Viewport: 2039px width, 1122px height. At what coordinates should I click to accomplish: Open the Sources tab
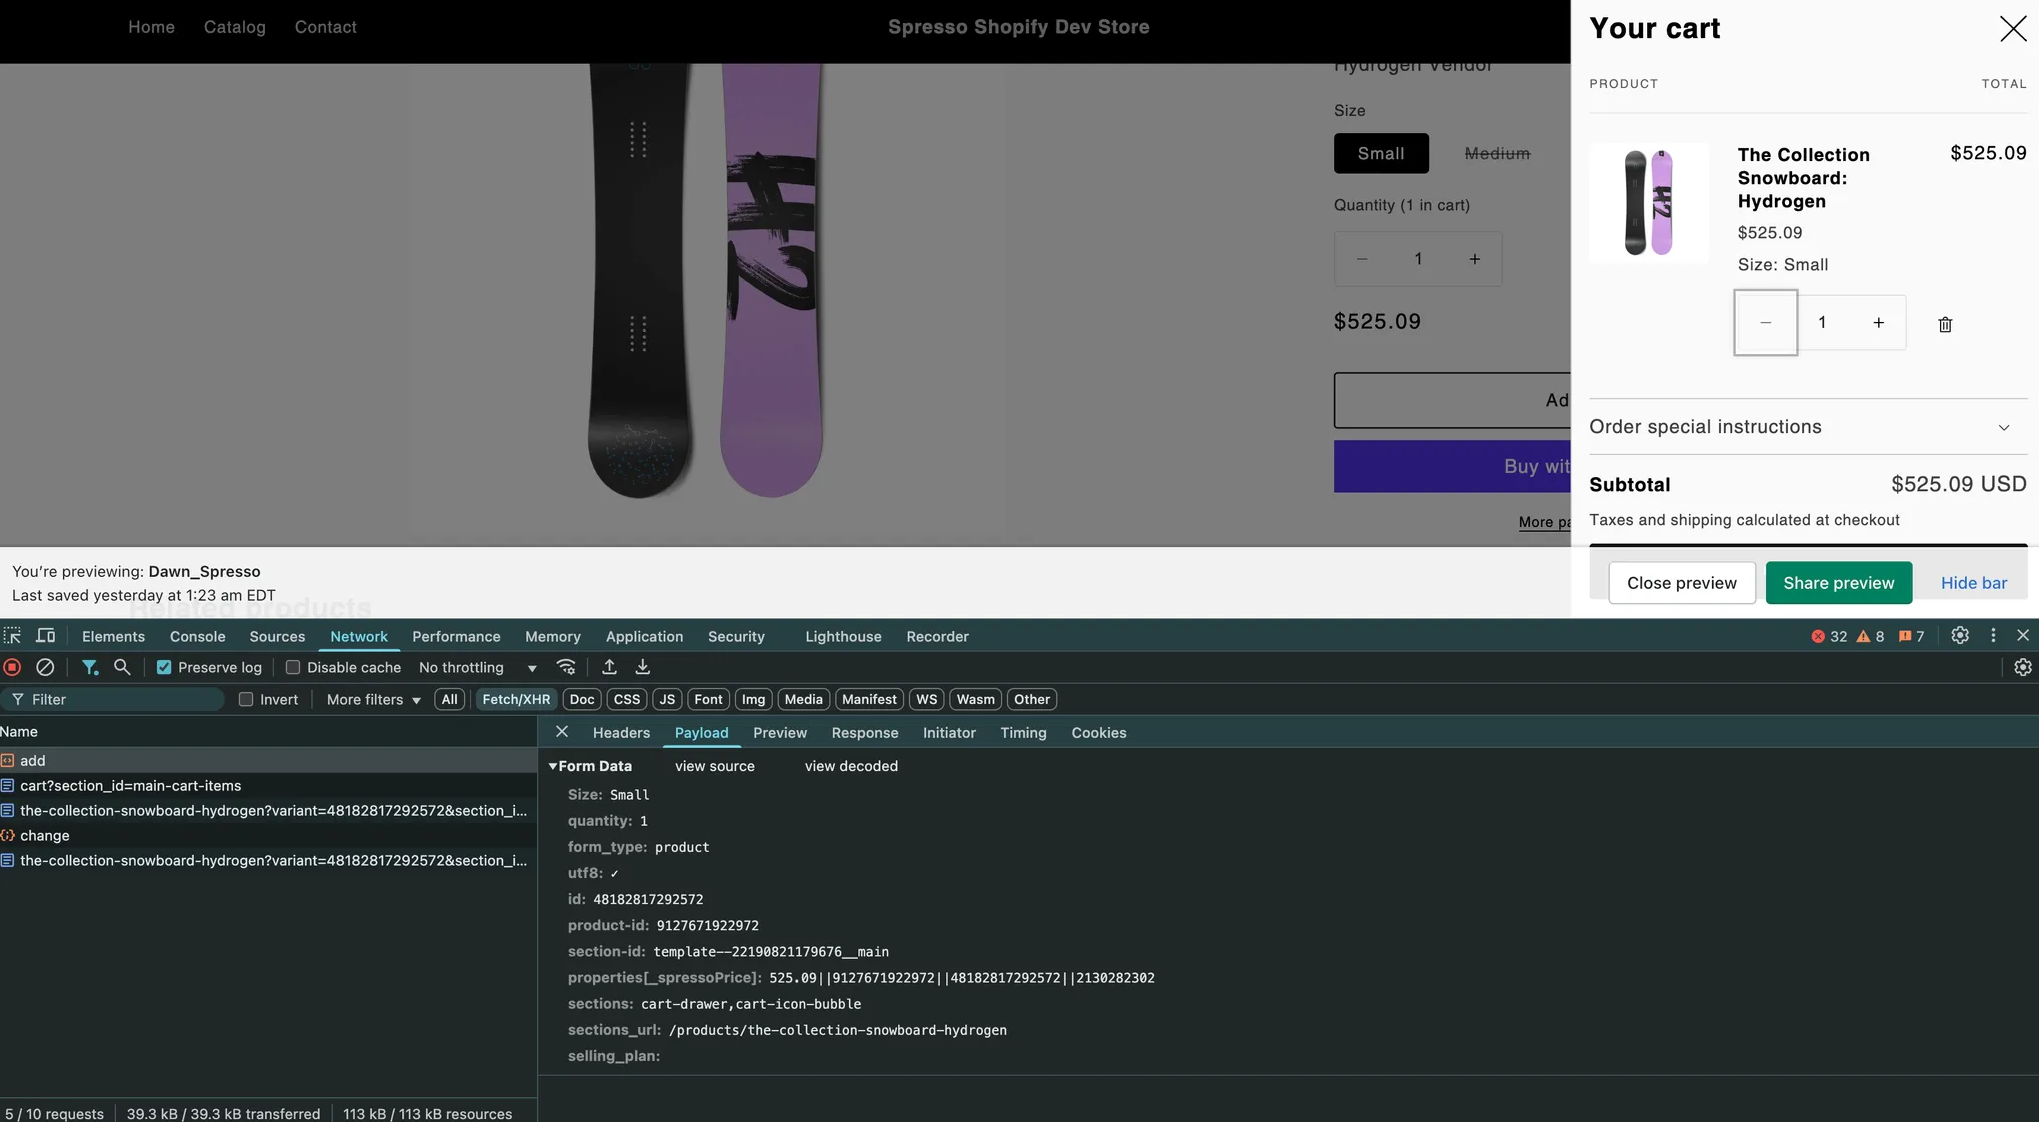coord(277,636)
